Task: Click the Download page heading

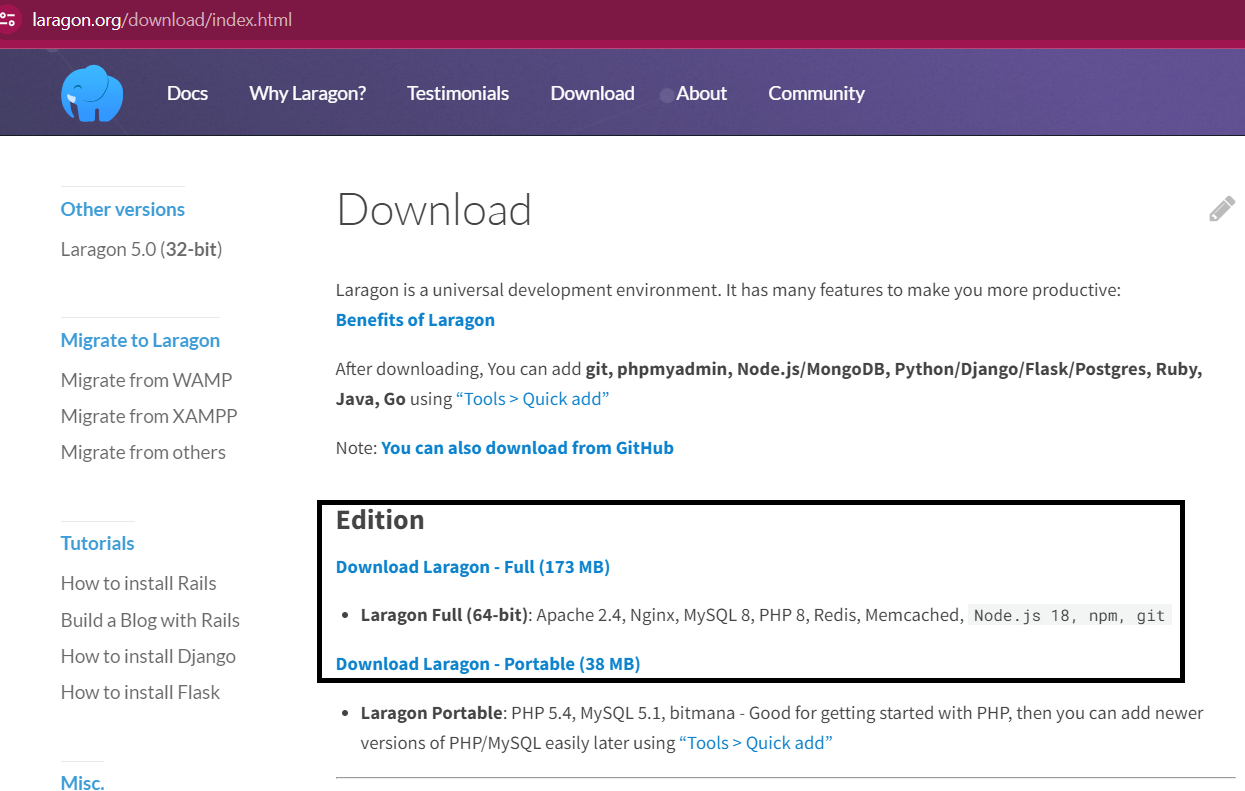Action: (434, 210)
